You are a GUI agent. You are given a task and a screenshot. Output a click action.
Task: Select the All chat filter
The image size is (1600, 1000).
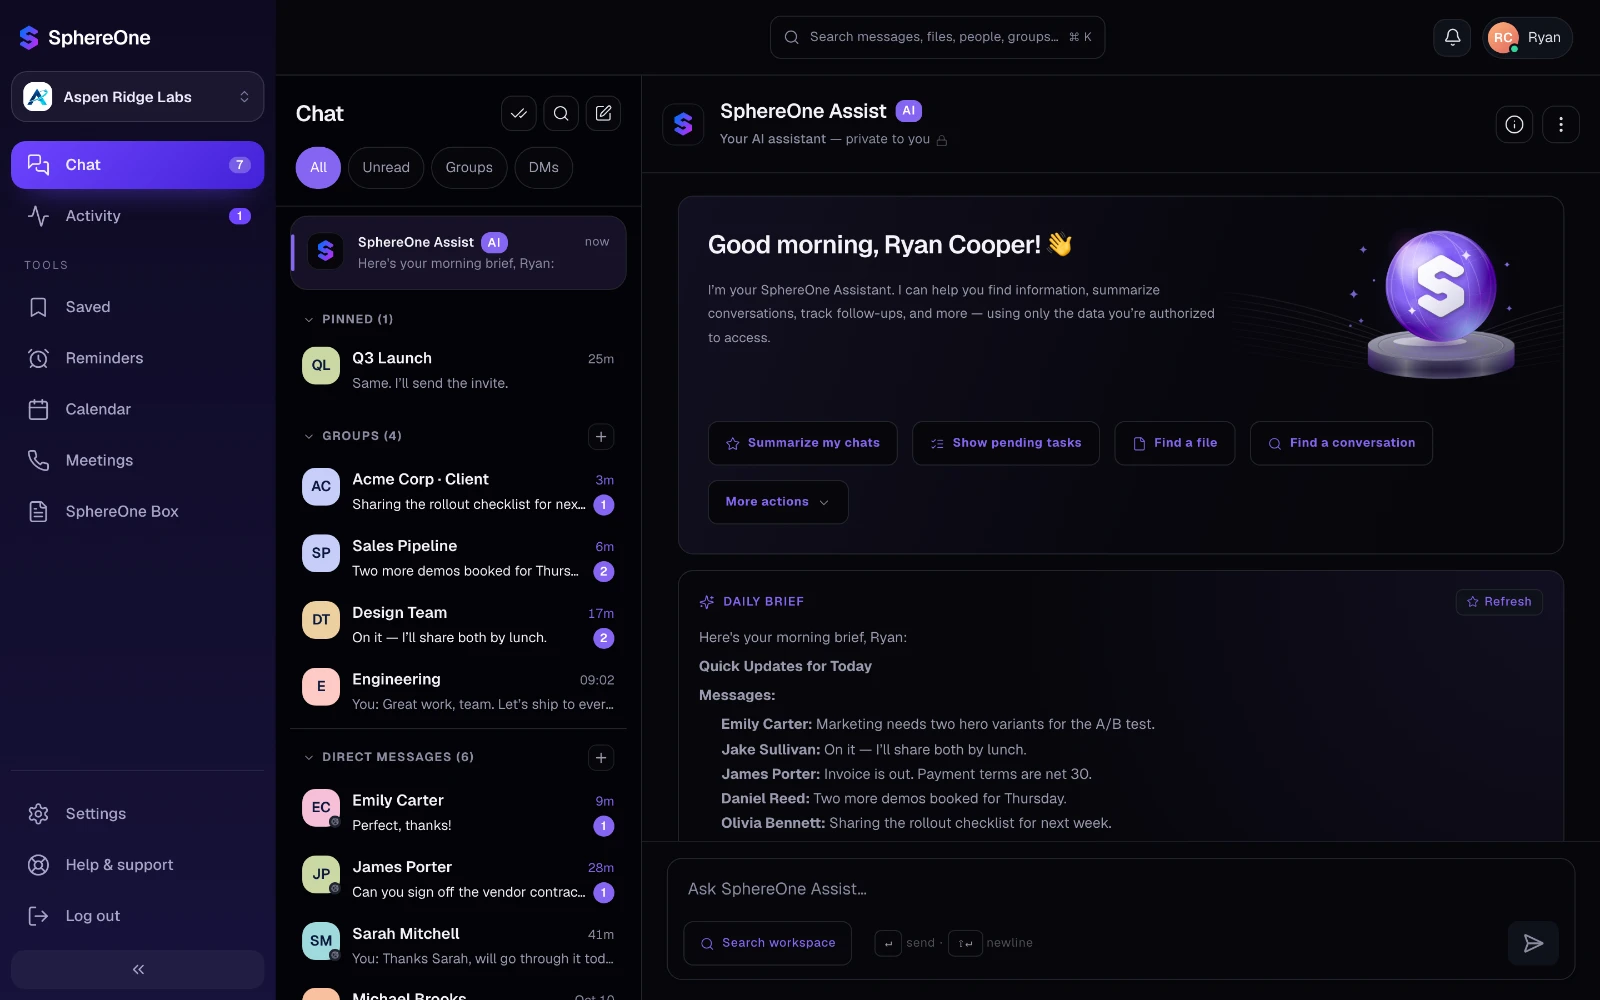pyautogui.click(x=318, y=167)
